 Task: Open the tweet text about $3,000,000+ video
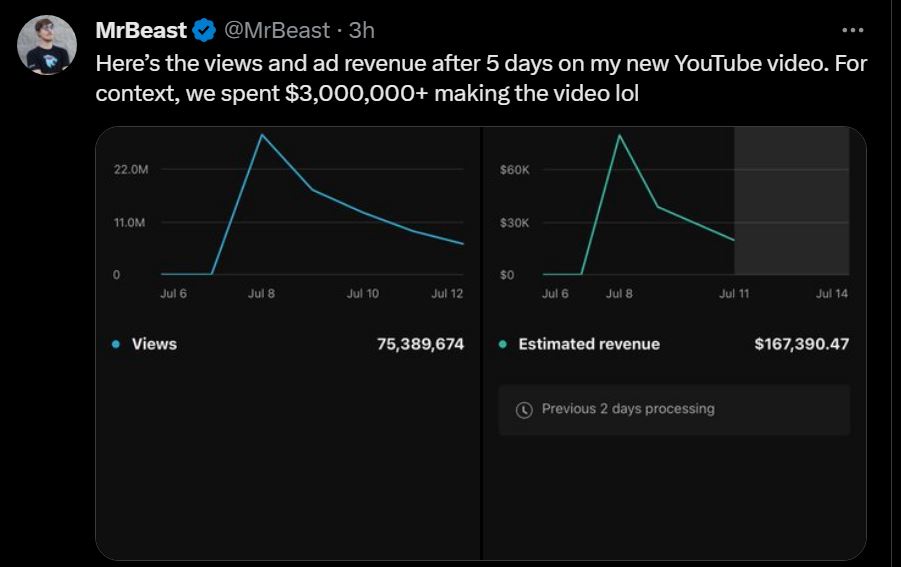pos(481,78)
